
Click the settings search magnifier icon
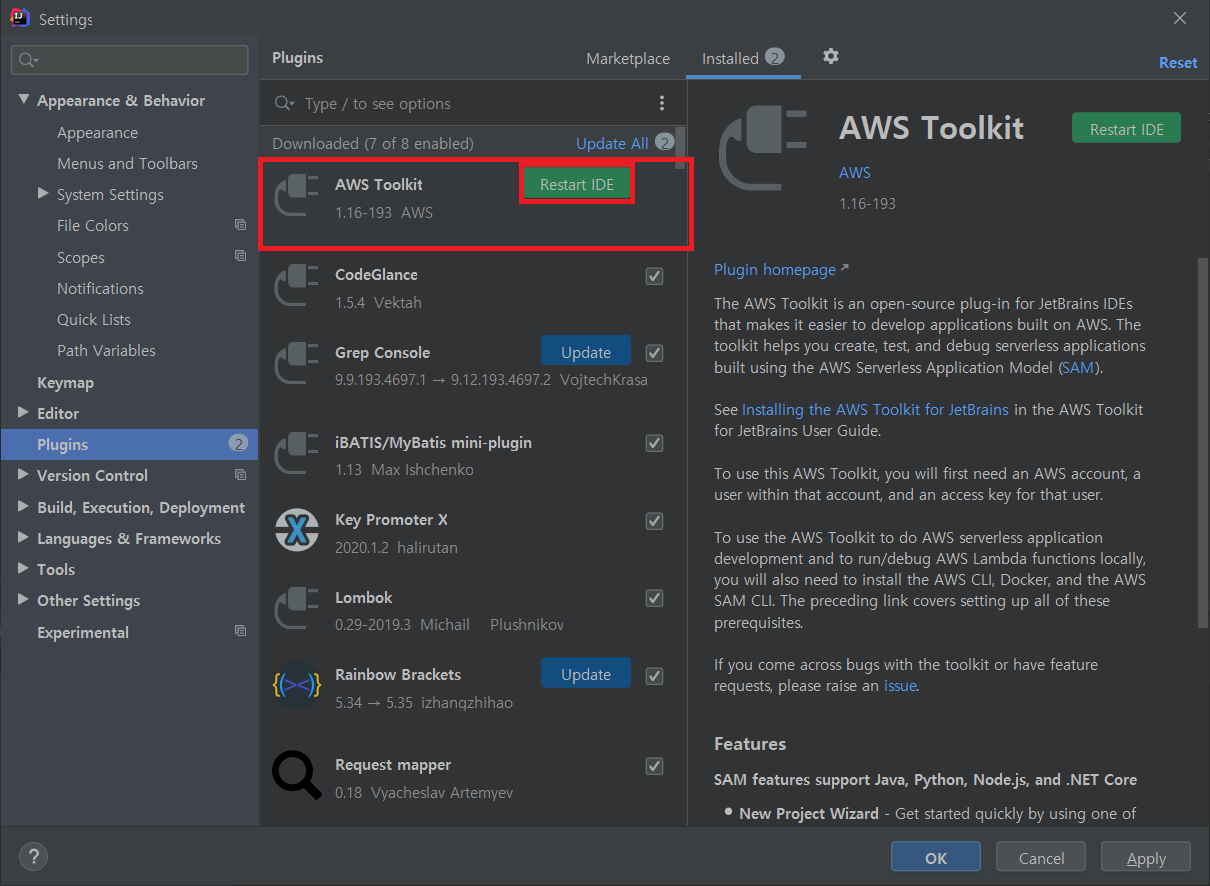click(x=28, y=60)
